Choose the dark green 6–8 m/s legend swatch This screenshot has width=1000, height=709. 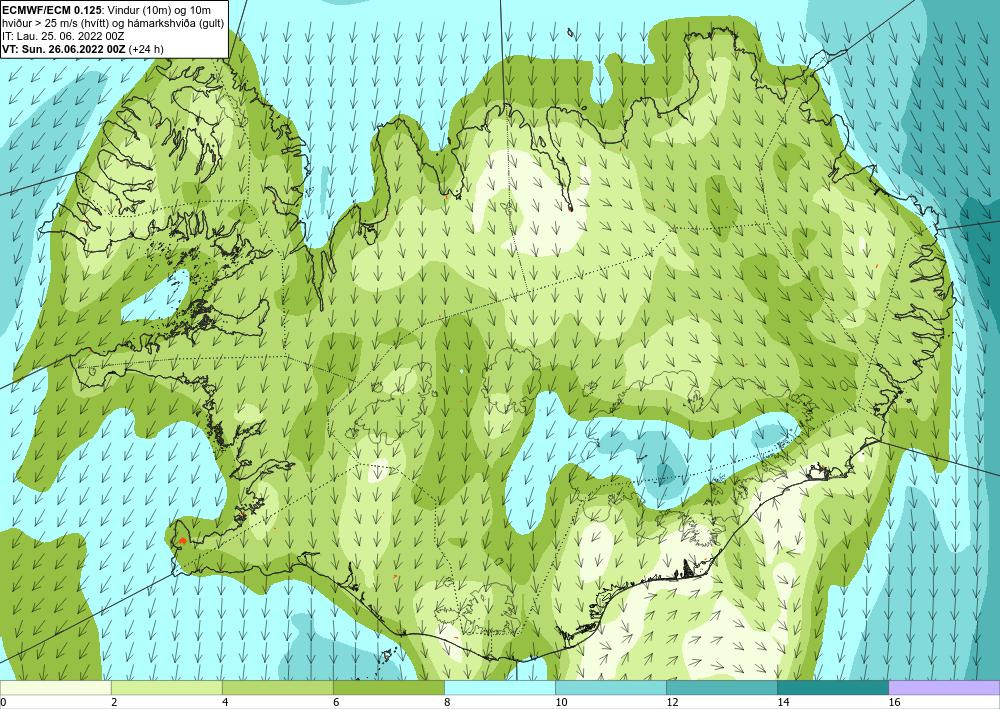pos(388,688)
